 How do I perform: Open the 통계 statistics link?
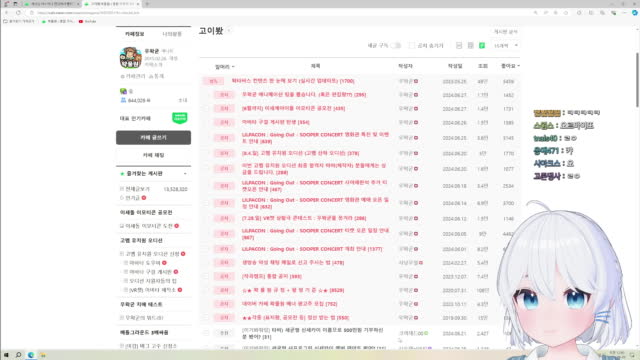pos(156,76)
